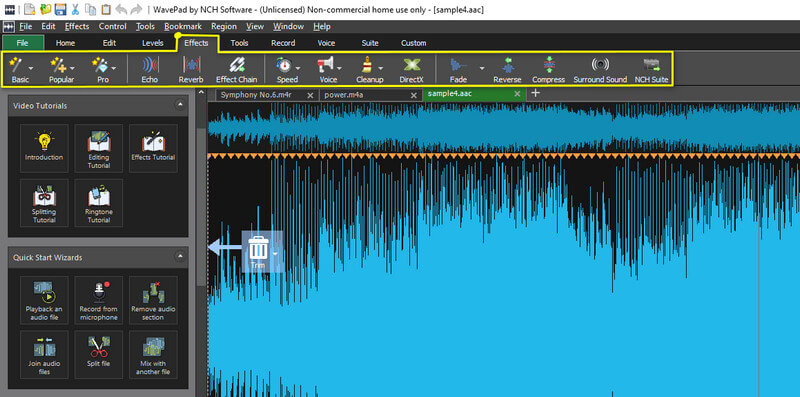Expand the Popular effects dropdown arrow
The height and width of the screenshot is (397, 800).
coord(72,68)
